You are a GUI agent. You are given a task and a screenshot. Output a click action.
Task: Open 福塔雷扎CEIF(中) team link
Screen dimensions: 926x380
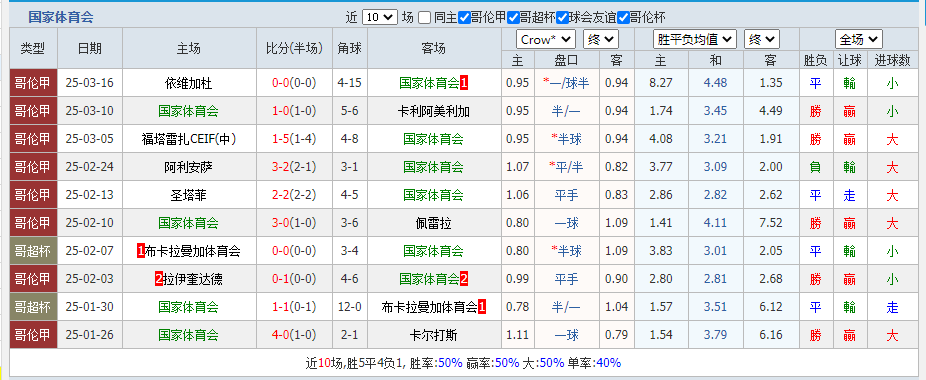click(188, 139)
